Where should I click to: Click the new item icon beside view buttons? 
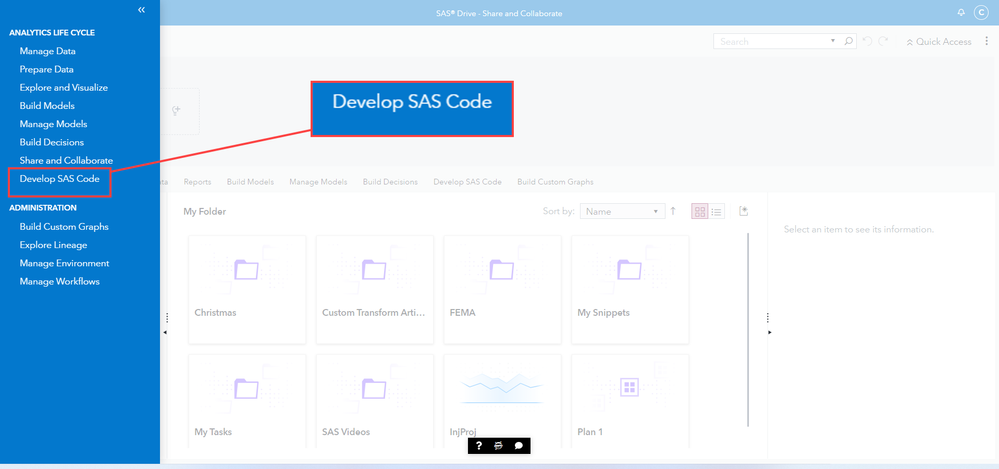tap(743, 211)
